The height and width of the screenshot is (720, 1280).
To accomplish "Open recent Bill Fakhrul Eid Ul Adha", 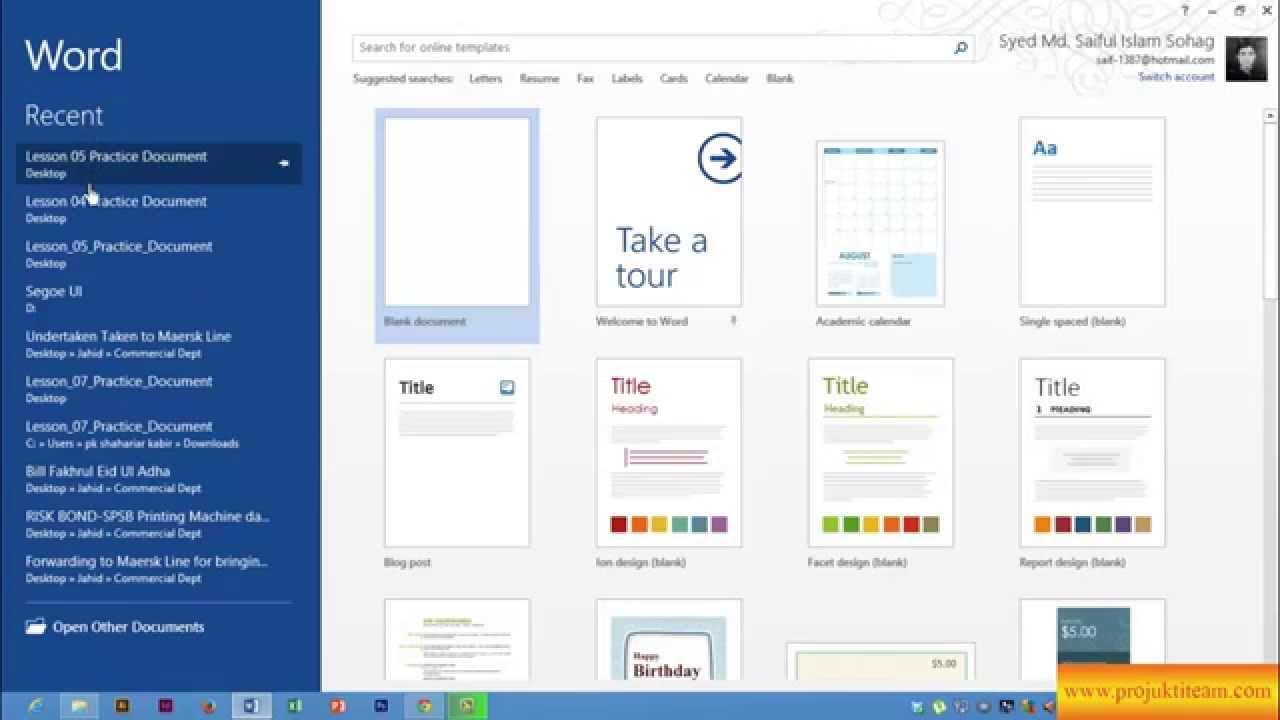I will pyautogui.click(x=158, y=478).
